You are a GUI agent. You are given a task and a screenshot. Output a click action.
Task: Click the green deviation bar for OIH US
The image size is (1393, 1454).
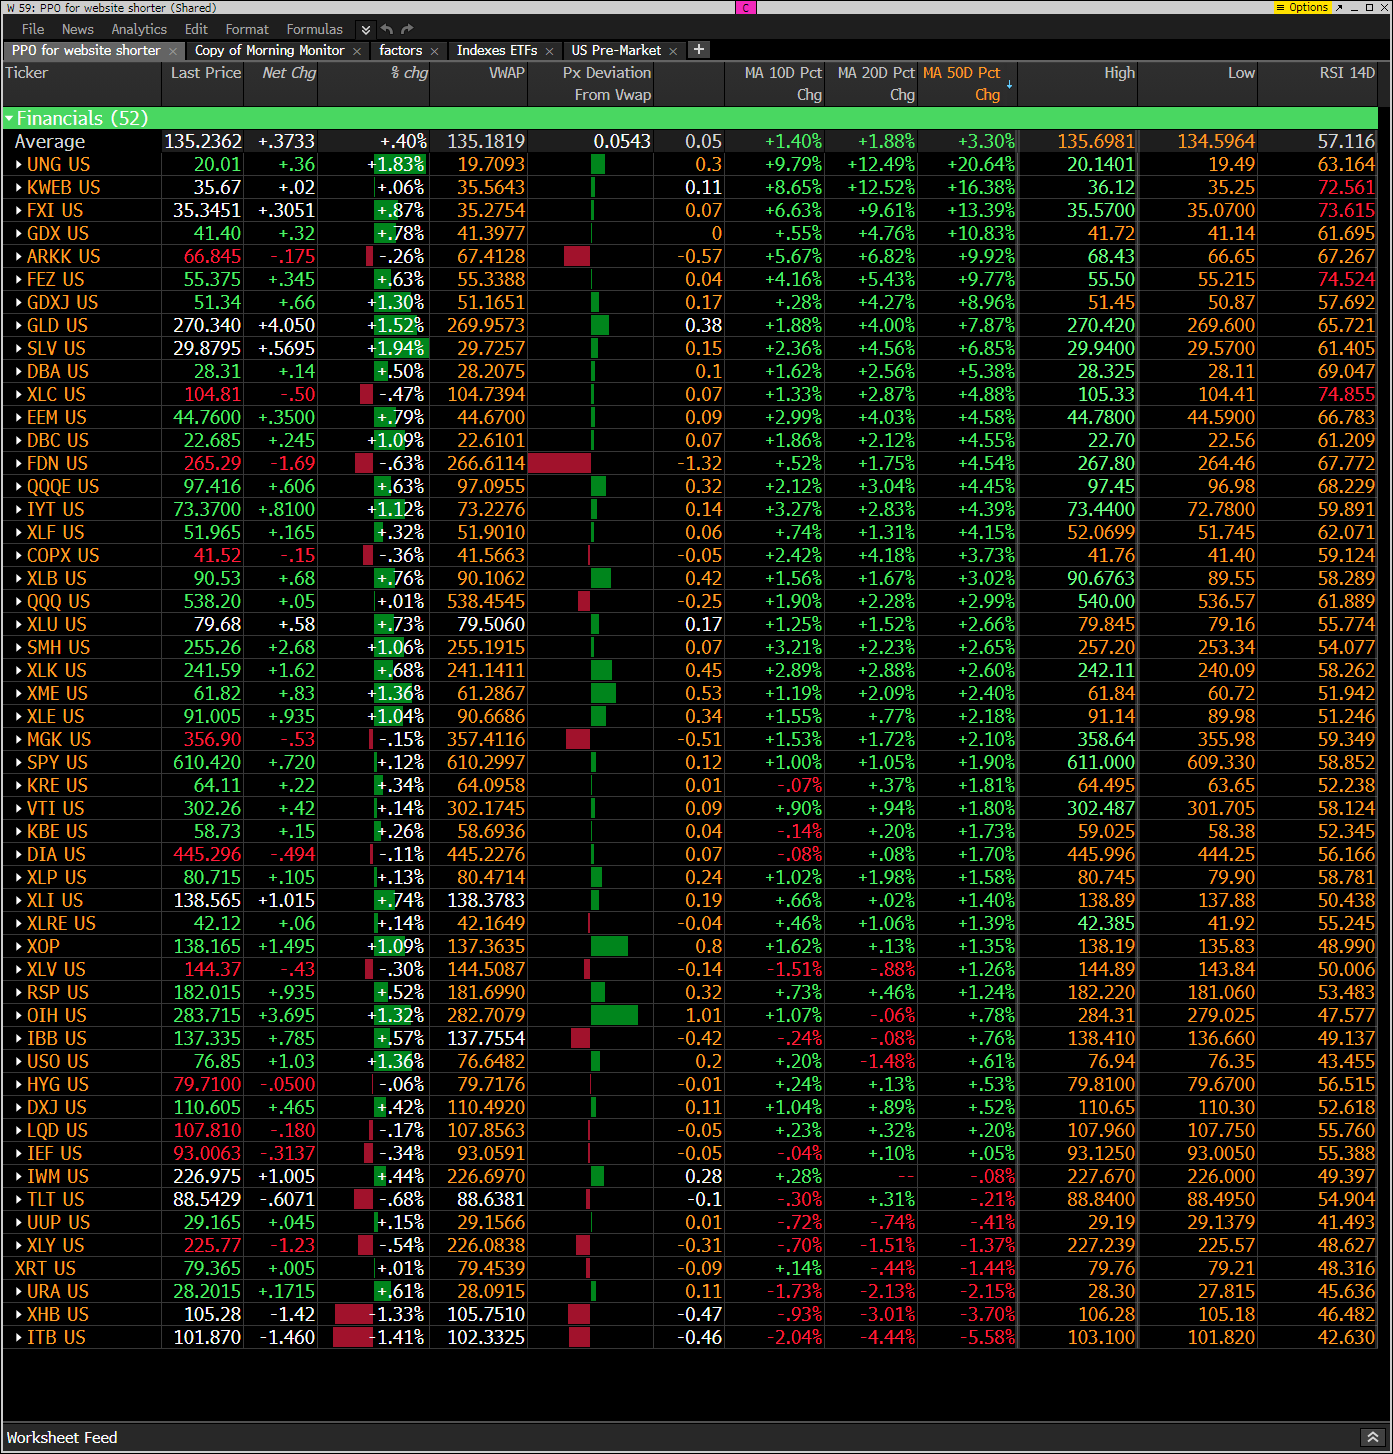click(614, 1015)
